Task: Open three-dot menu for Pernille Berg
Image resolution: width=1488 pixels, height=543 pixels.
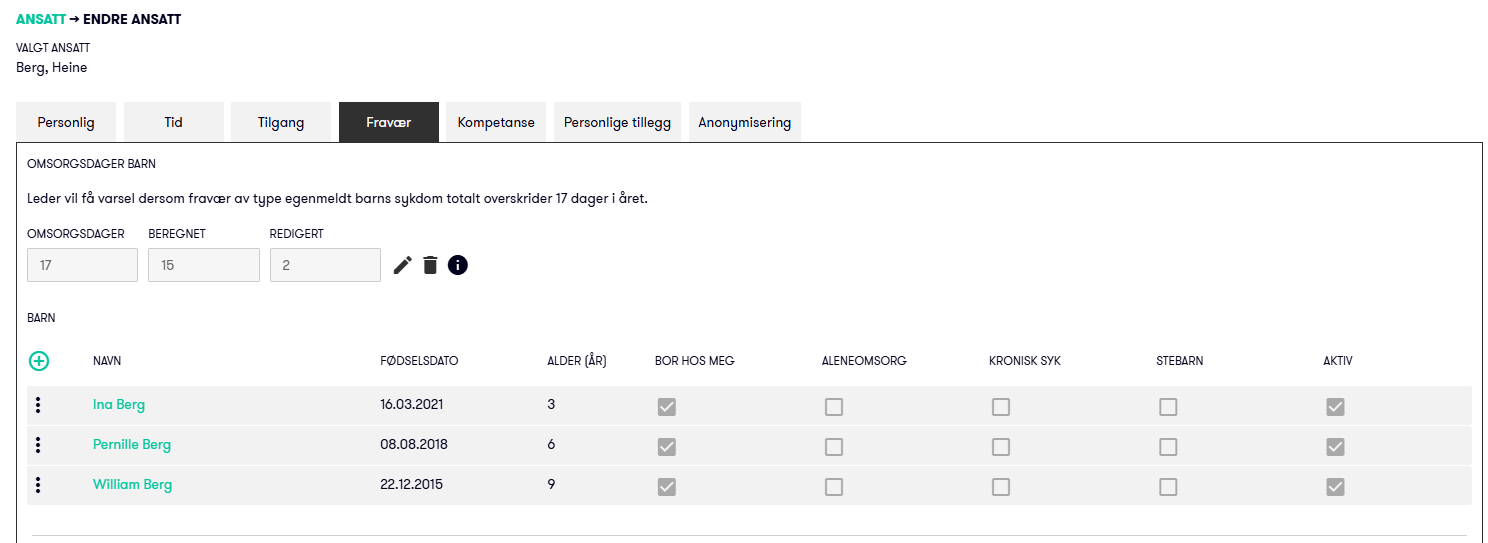Action: [38, 445]
